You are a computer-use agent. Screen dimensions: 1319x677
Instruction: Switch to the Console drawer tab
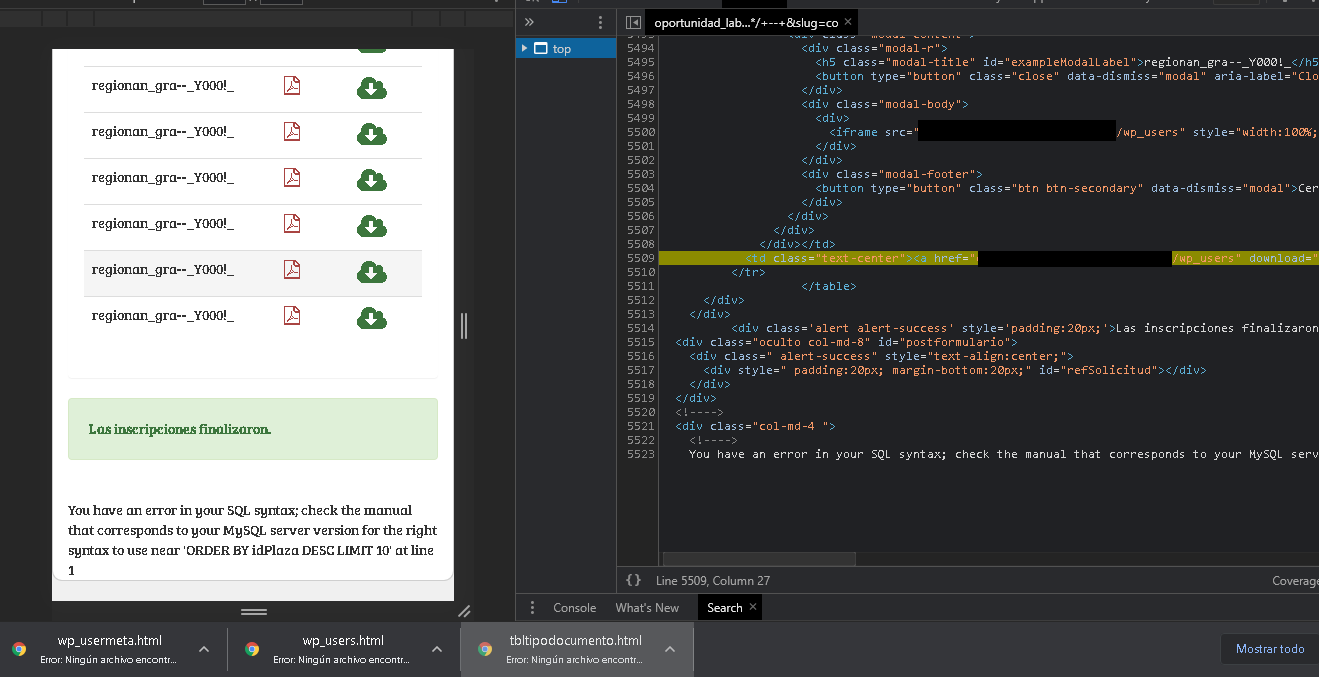click(575, 608)
